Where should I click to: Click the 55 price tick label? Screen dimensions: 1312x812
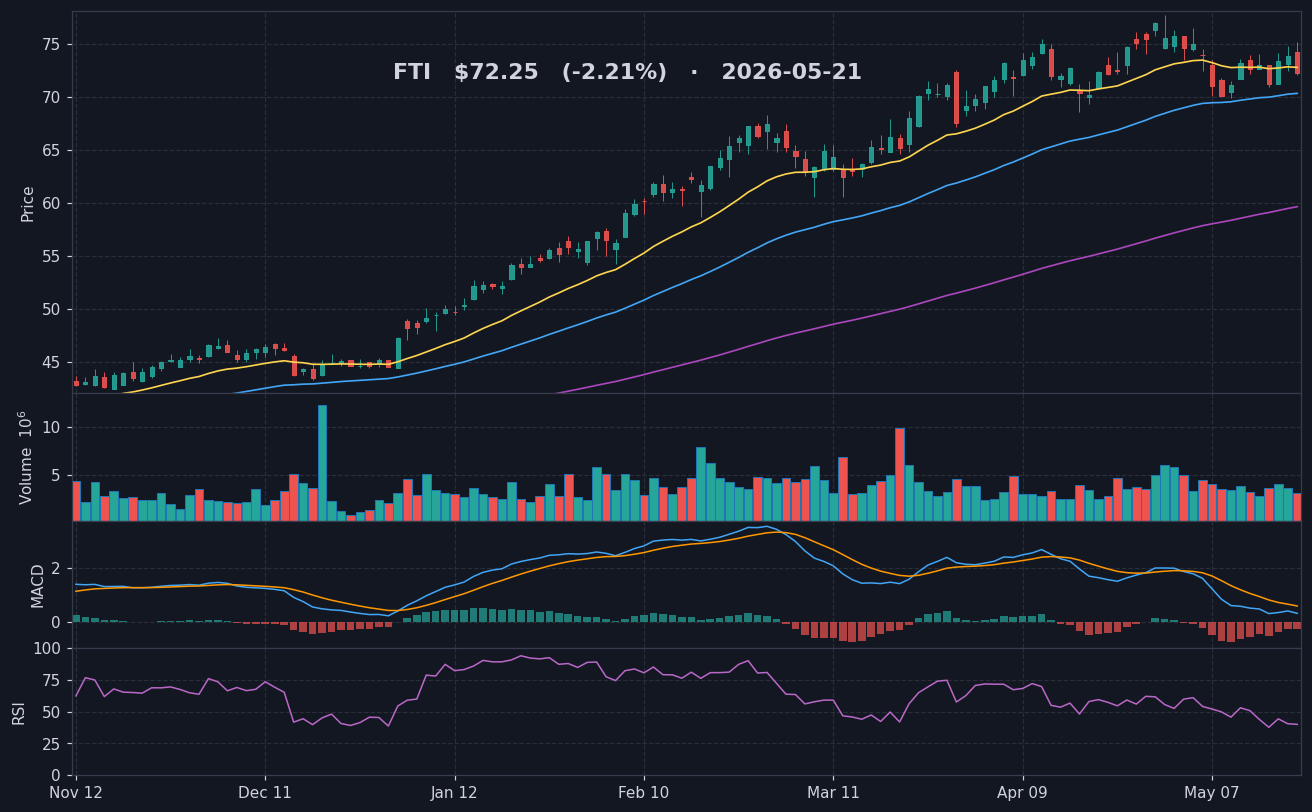click(51, 257)
